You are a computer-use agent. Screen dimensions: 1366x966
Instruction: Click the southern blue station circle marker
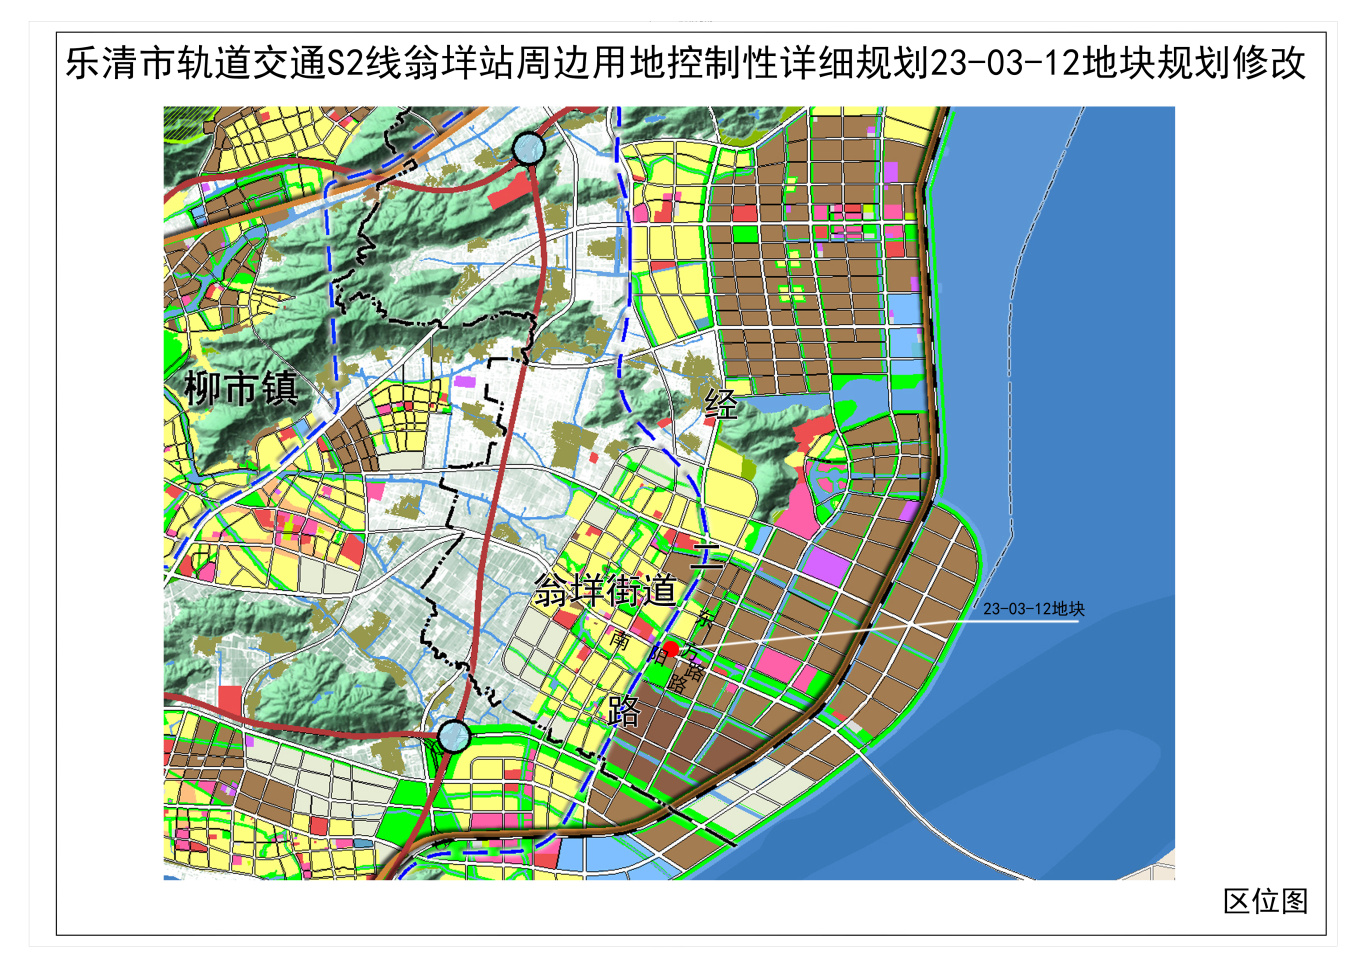pos(454,736)
